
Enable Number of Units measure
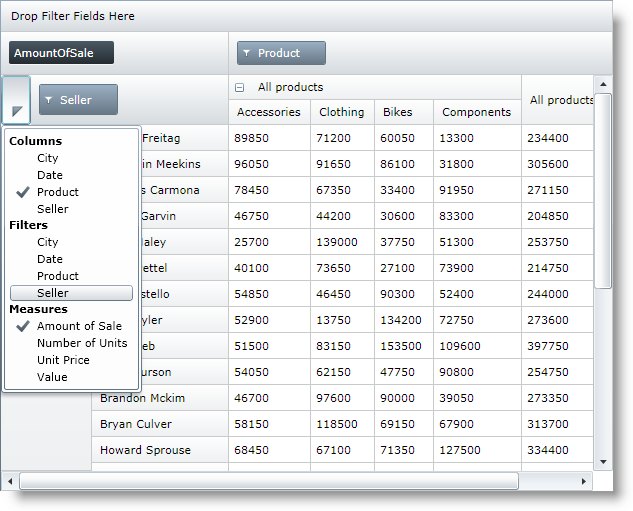tap(81, 343)
